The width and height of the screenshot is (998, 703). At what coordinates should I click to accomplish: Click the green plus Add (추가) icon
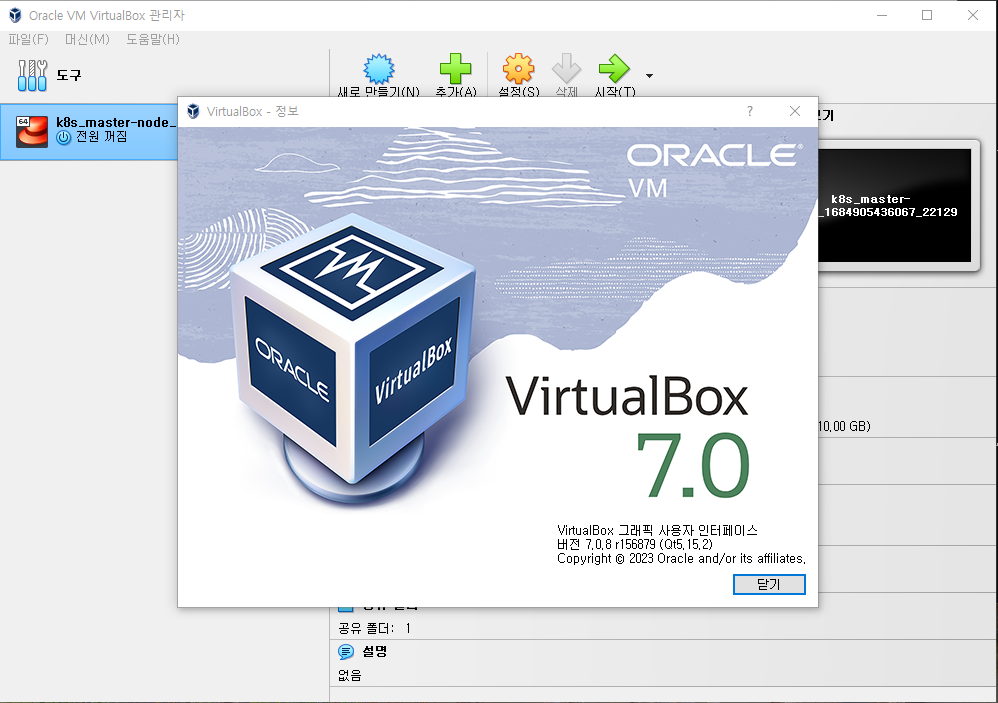pyautogui.click(x=456, y=69)
